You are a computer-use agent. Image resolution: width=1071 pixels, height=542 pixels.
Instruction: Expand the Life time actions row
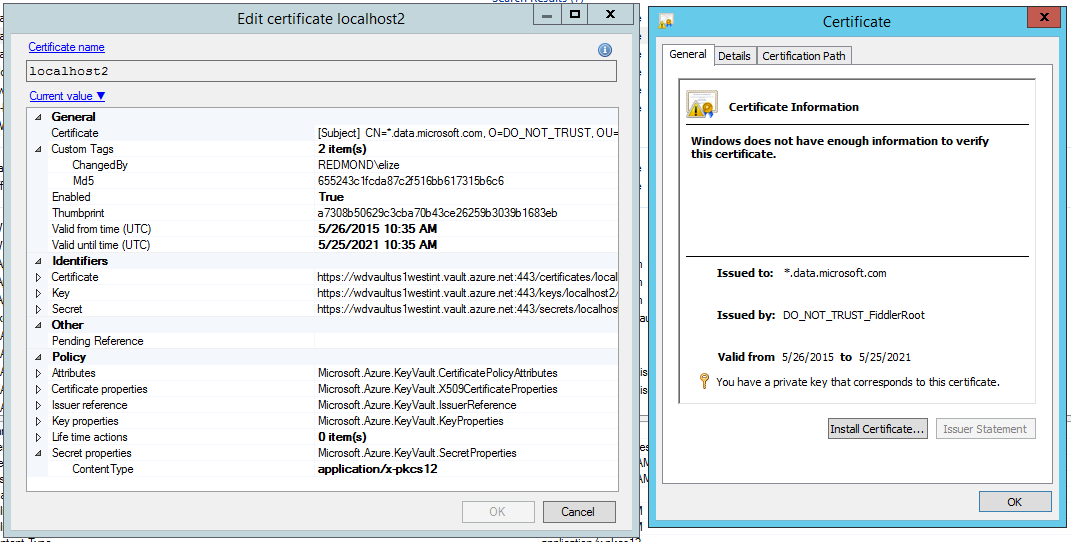tap(38, 437)
